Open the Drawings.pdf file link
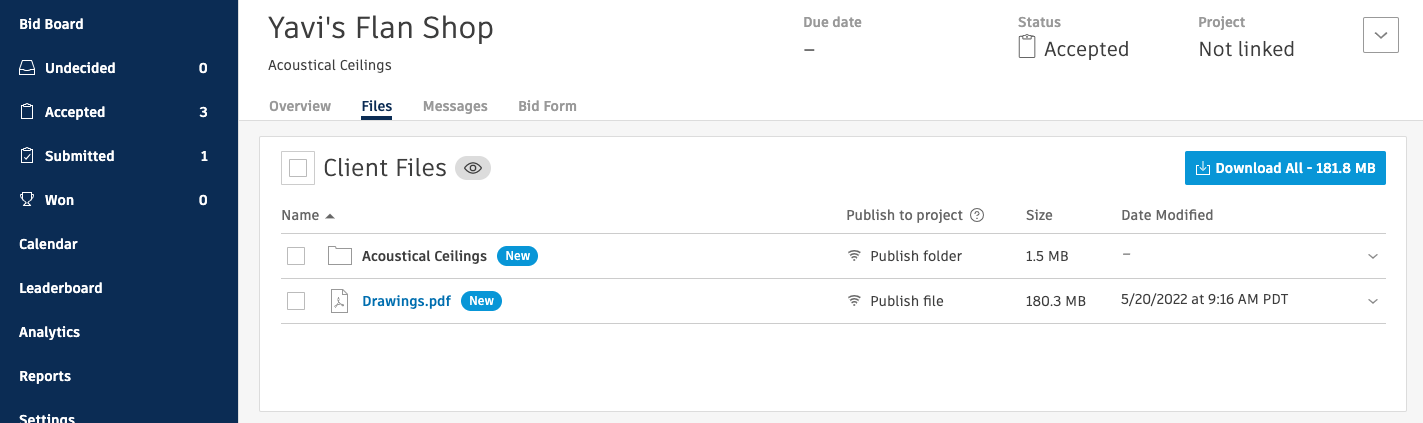This screenshot has height=423, width=1423. [x=406, y=301]
